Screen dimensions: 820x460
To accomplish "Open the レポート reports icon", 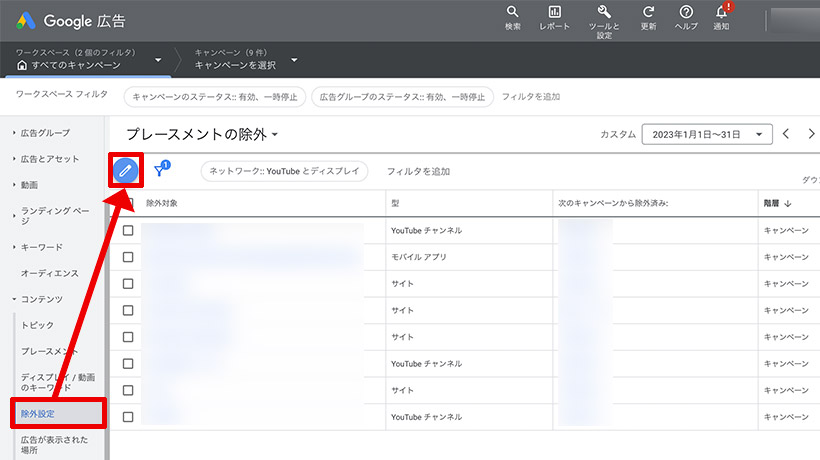I will tap(555, 12).
